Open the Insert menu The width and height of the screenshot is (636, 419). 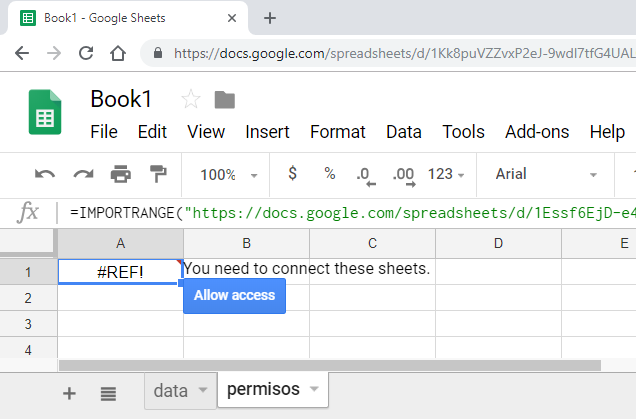click(x=267, y=132)
